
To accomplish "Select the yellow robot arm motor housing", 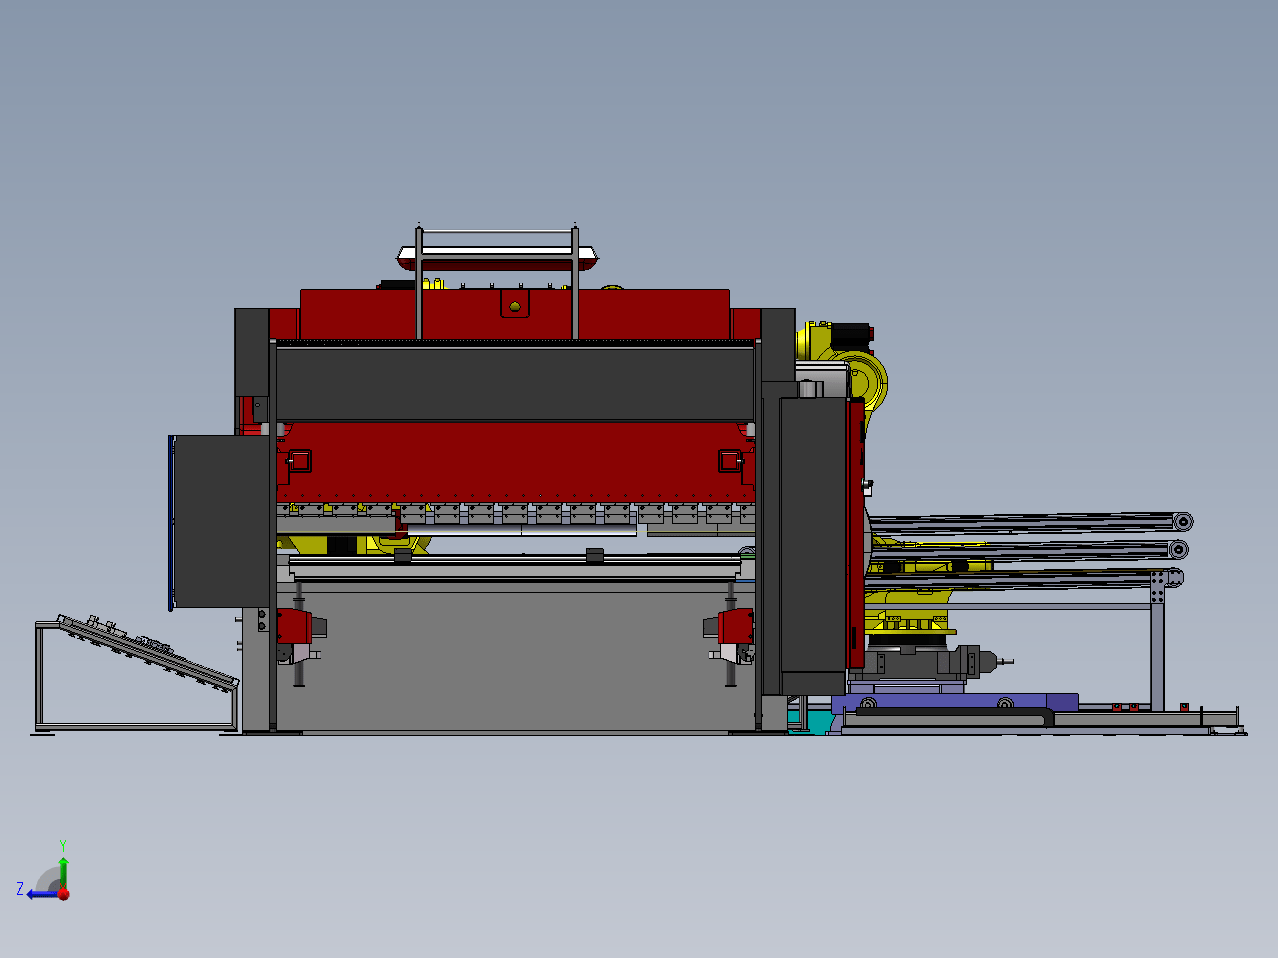I will [842, 365].
